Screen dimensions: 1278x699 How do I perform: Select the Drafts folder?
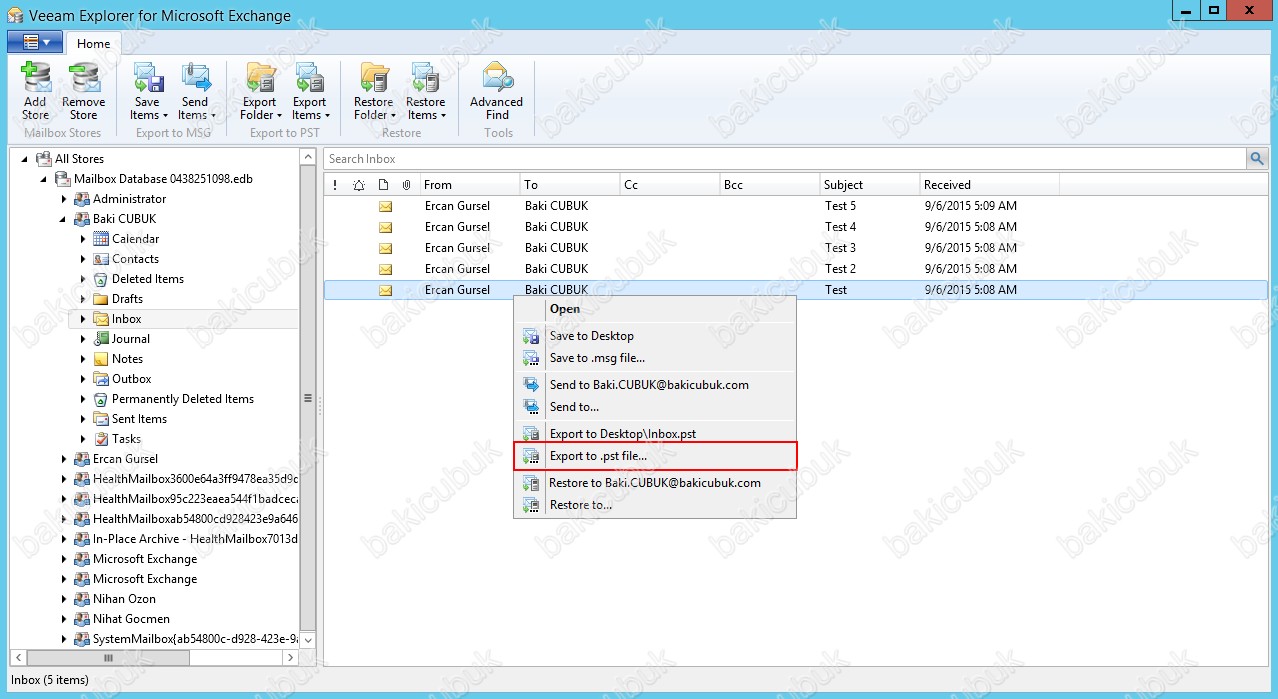click(127, 299)
